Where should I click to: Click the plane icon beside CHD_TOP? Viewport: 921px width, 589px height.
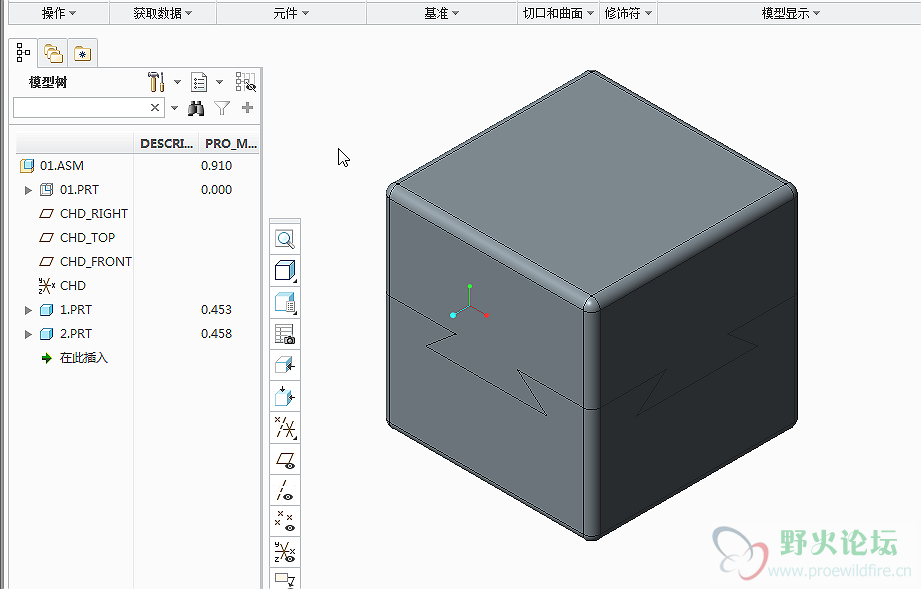[x=46, y=238]
